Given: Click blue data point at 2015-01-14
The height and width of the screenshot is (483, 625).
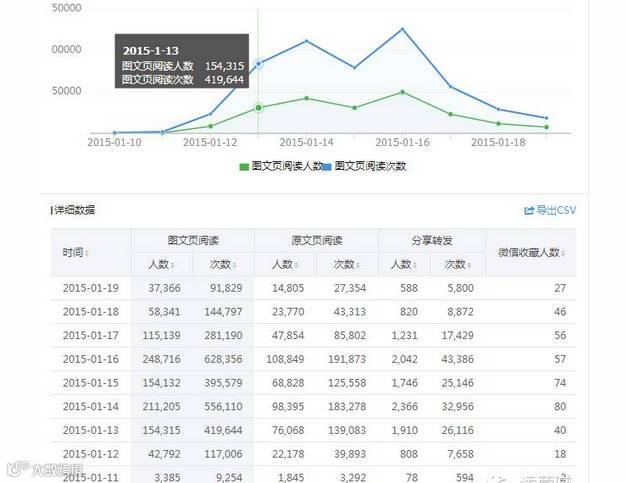Looking at the screenshot, I should [x=307, y=41].
